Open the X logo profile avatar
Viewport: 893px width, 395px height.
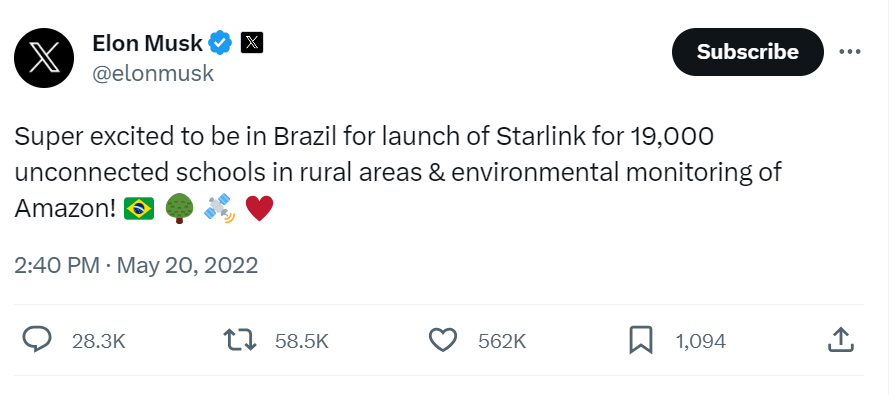coord(44,58)
